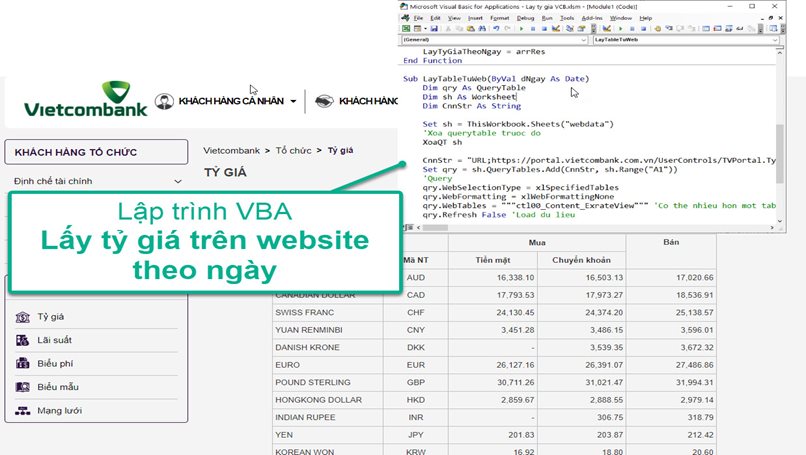Click the horizontal scrollbar thumb of code window
This screenshot has height=455, width=806.
pos(435,227)
